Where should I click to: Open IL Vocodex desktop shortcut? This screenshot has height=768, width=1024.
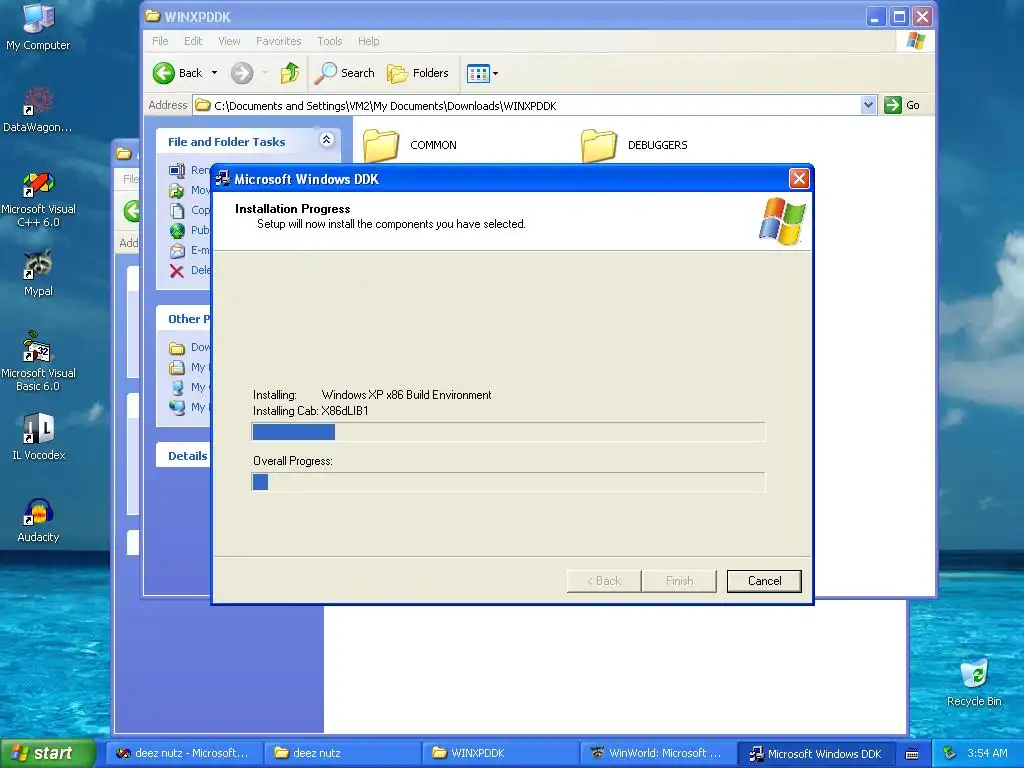38,436
